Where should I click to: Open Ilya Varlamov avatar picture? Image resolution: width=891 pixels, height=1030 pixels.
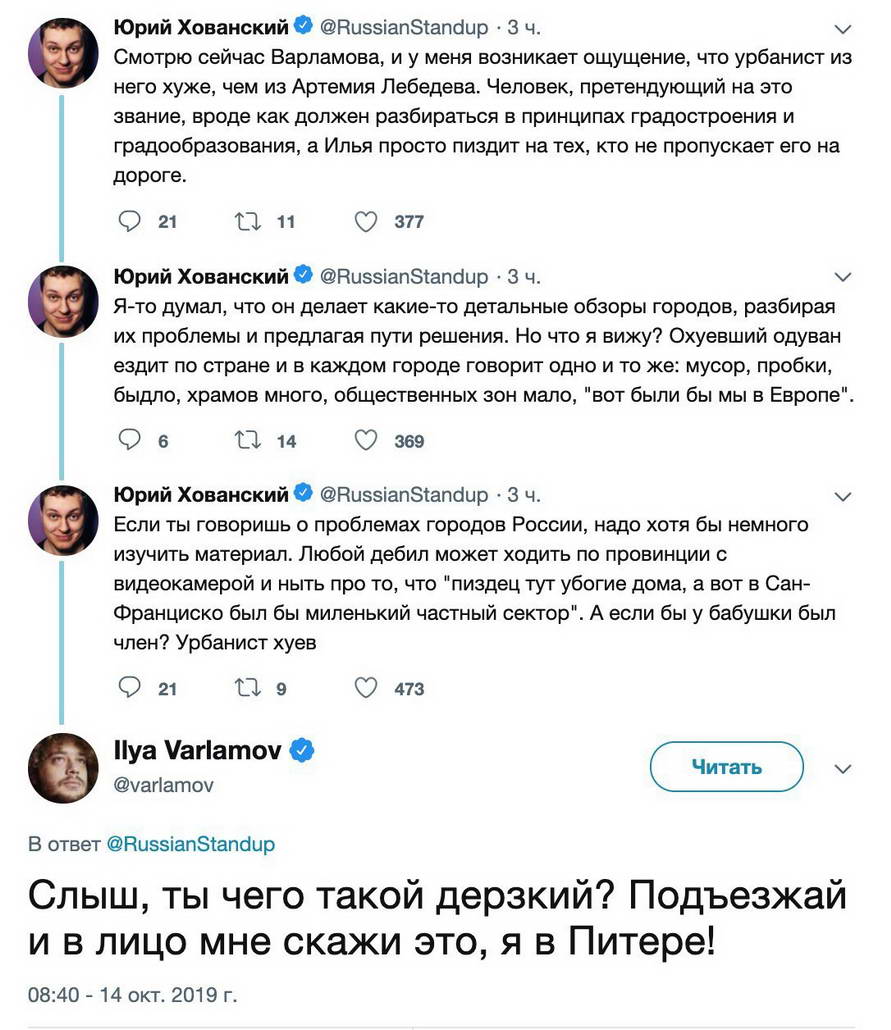(63, 768)
